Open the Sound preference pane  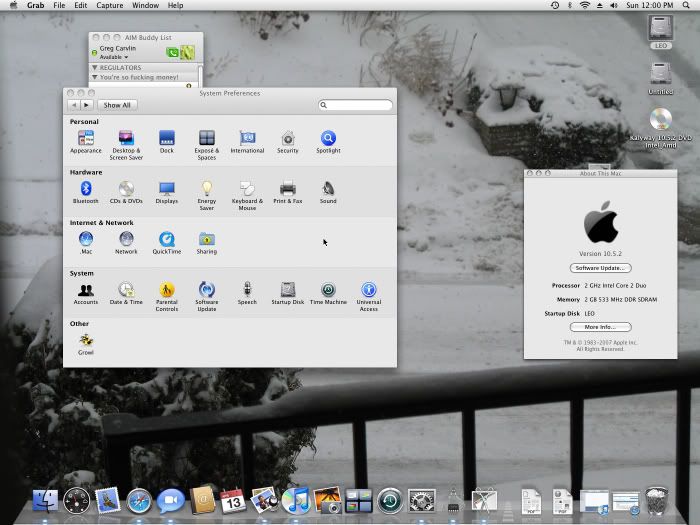click(328, 192)
